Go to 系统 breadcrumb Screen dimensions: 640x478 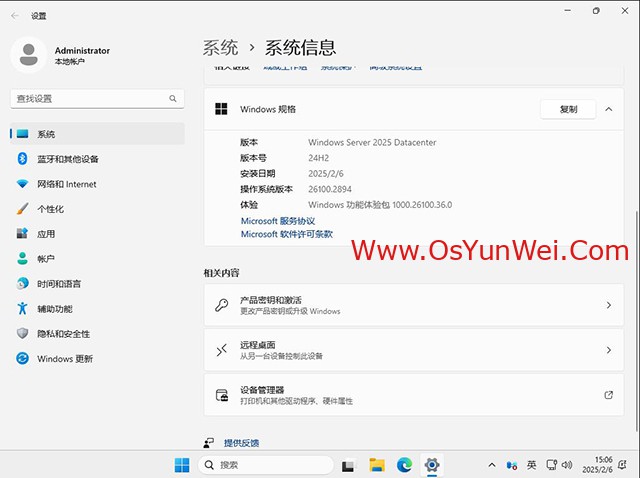(221, 48)
